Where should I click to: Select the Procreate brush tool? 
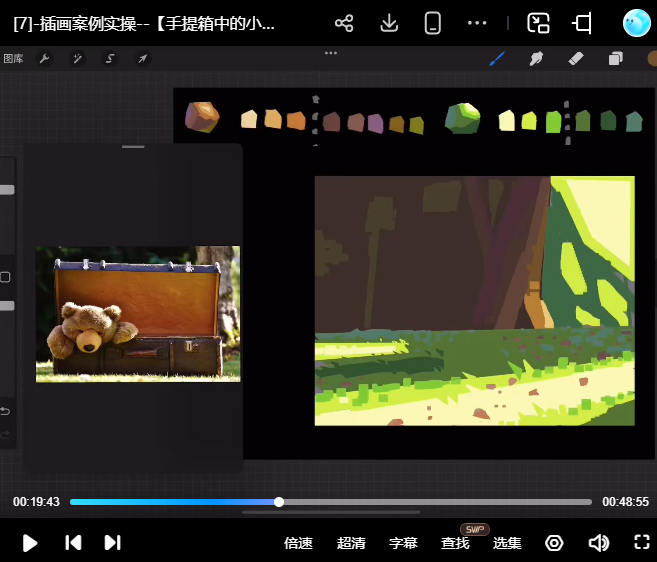497,58
